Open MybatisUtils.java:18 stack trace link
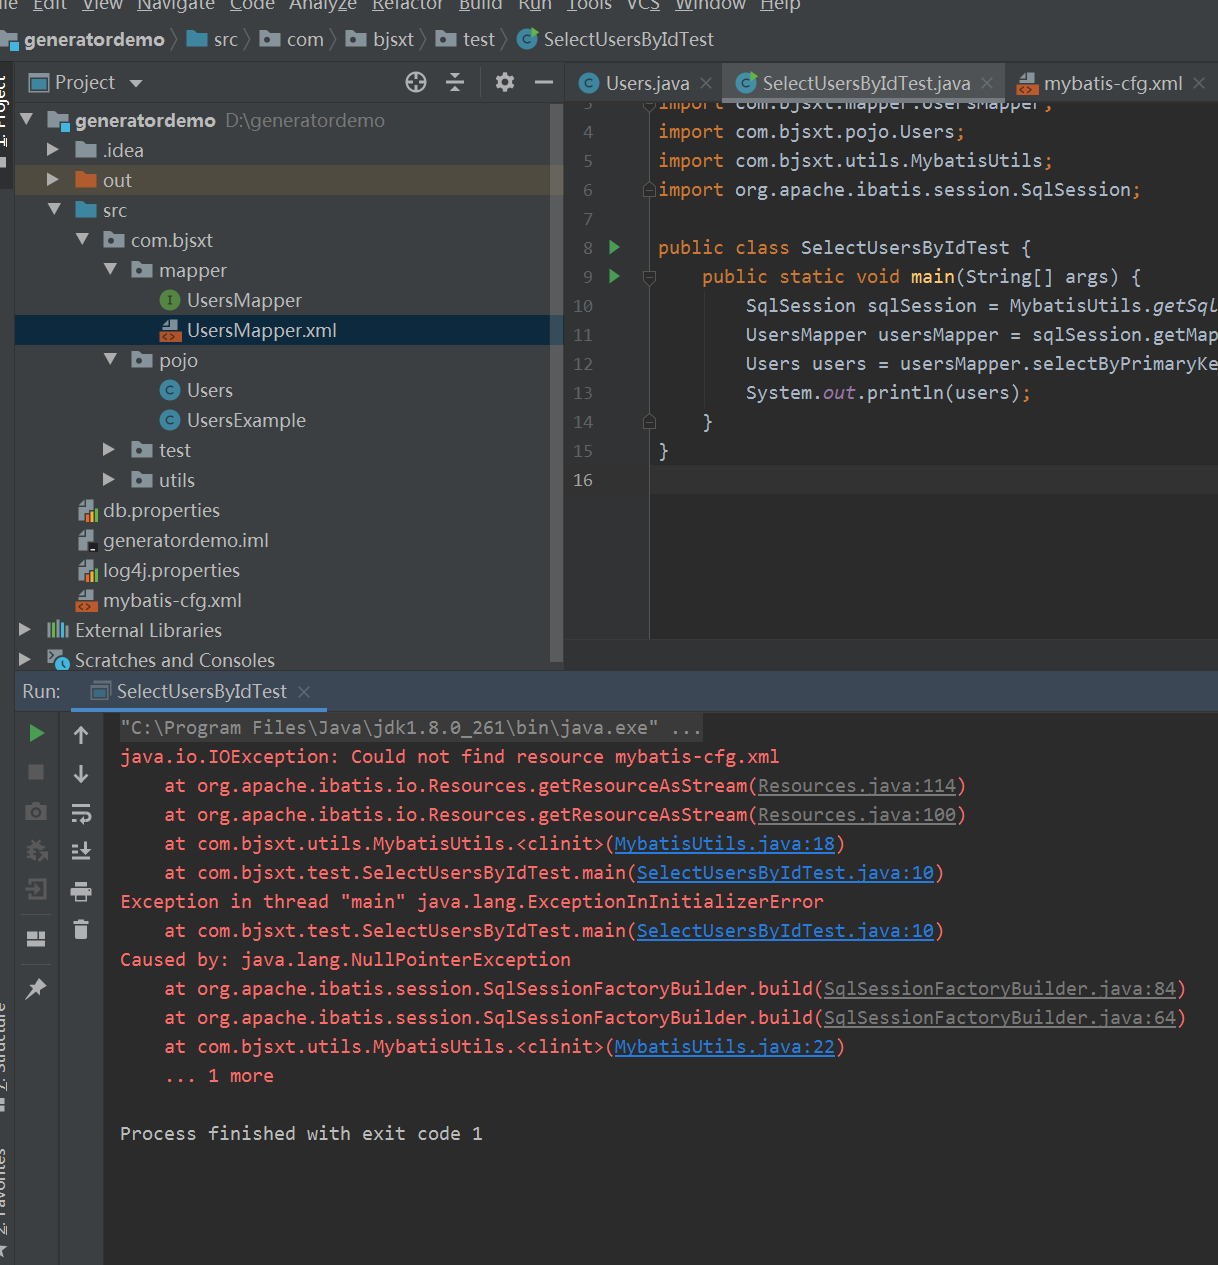This screenshot has width=1218, height=1265. click(724, 844)
